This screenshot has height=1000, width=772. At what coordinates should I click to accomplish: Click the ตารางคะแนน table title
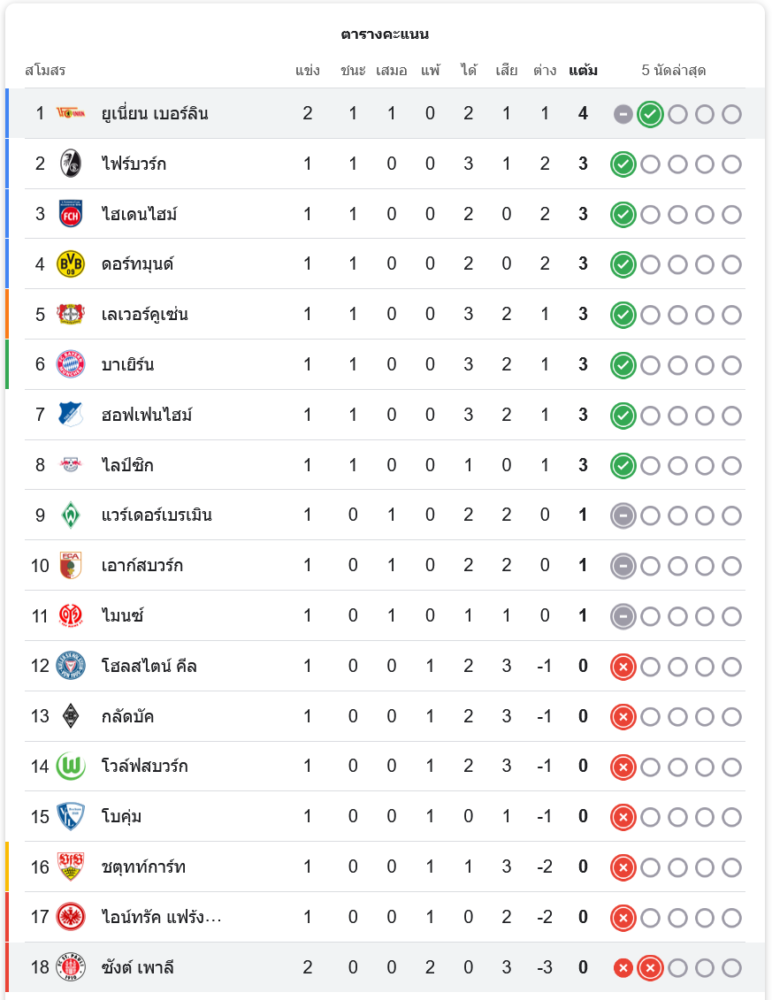point(385,34)
